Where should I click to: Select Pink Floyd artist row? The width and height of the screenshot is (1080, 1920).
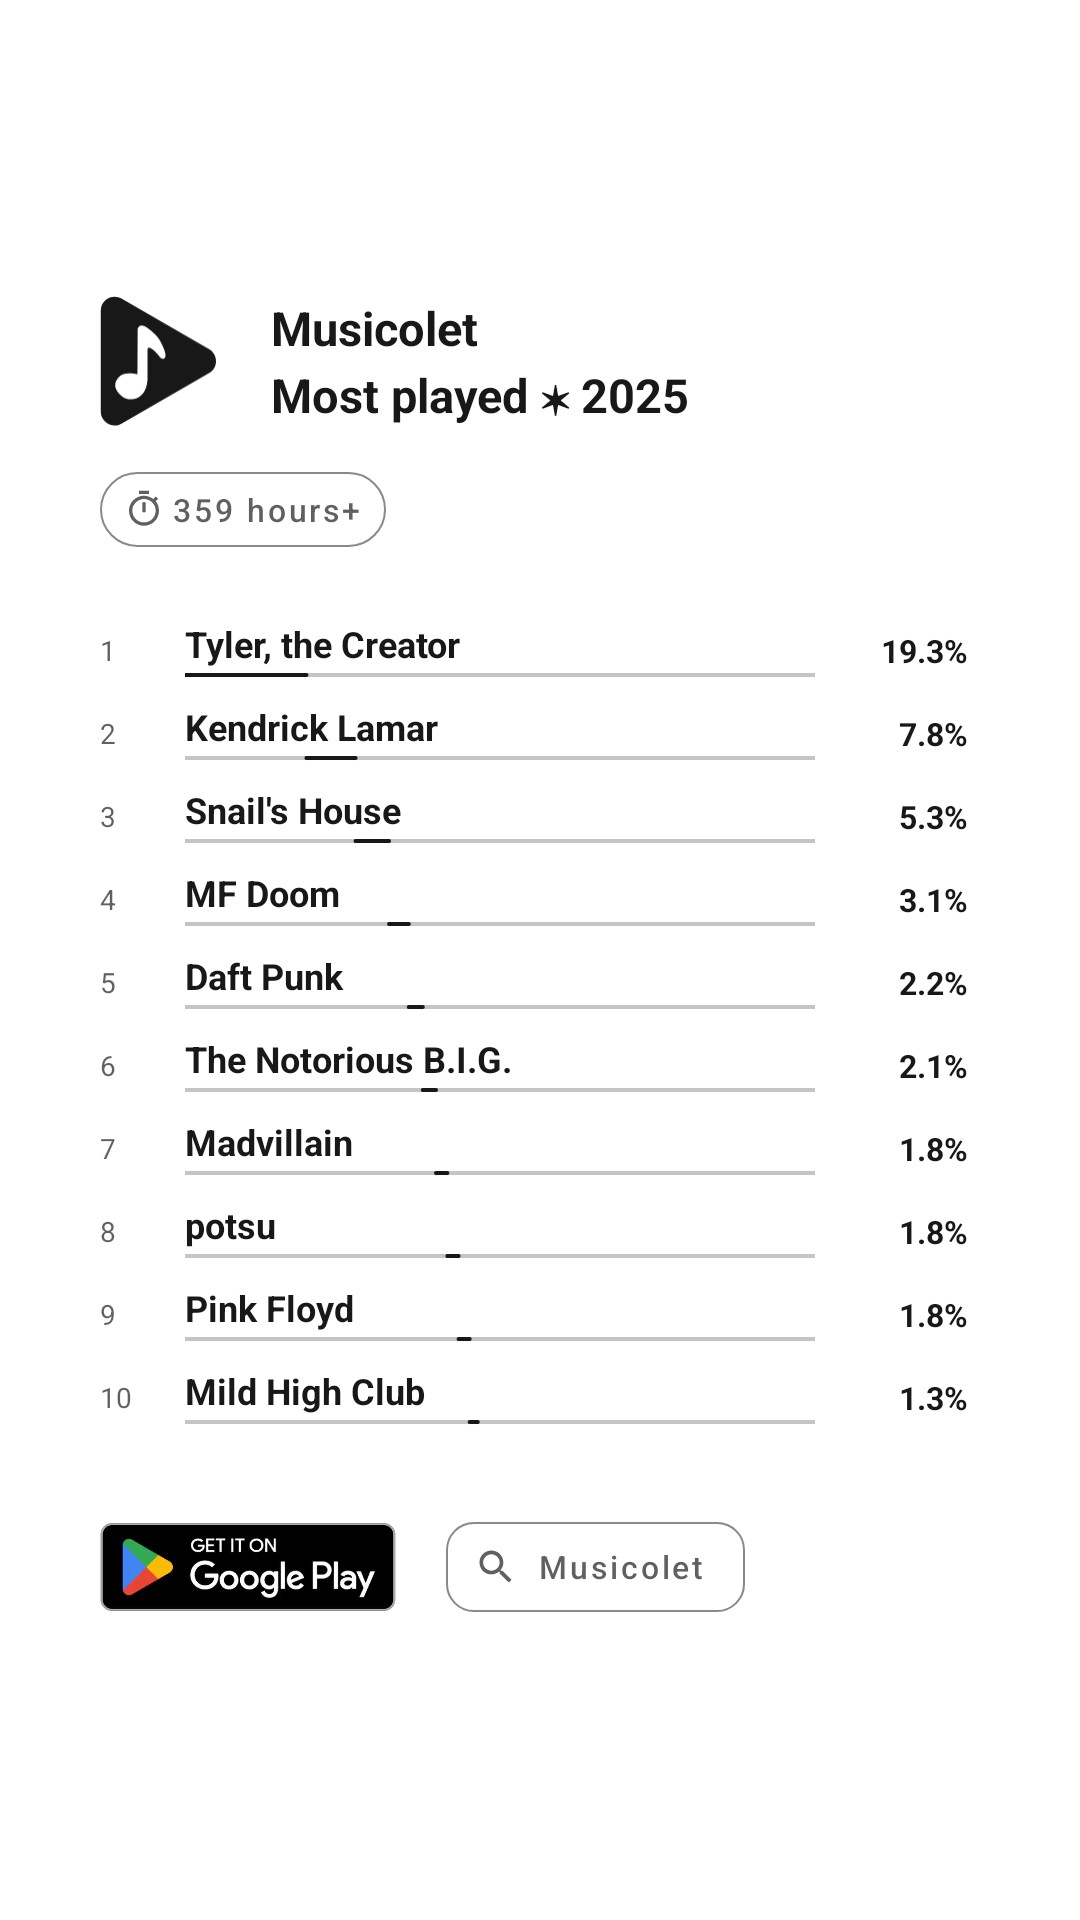tap(269, 1311)
